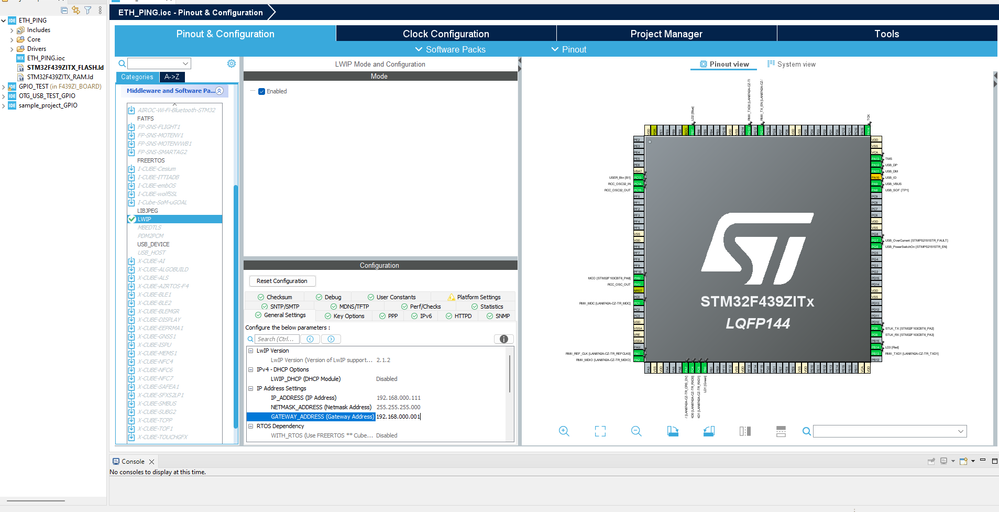Open the parameter info icon
The image size is (999, 512).
[503, 339]
